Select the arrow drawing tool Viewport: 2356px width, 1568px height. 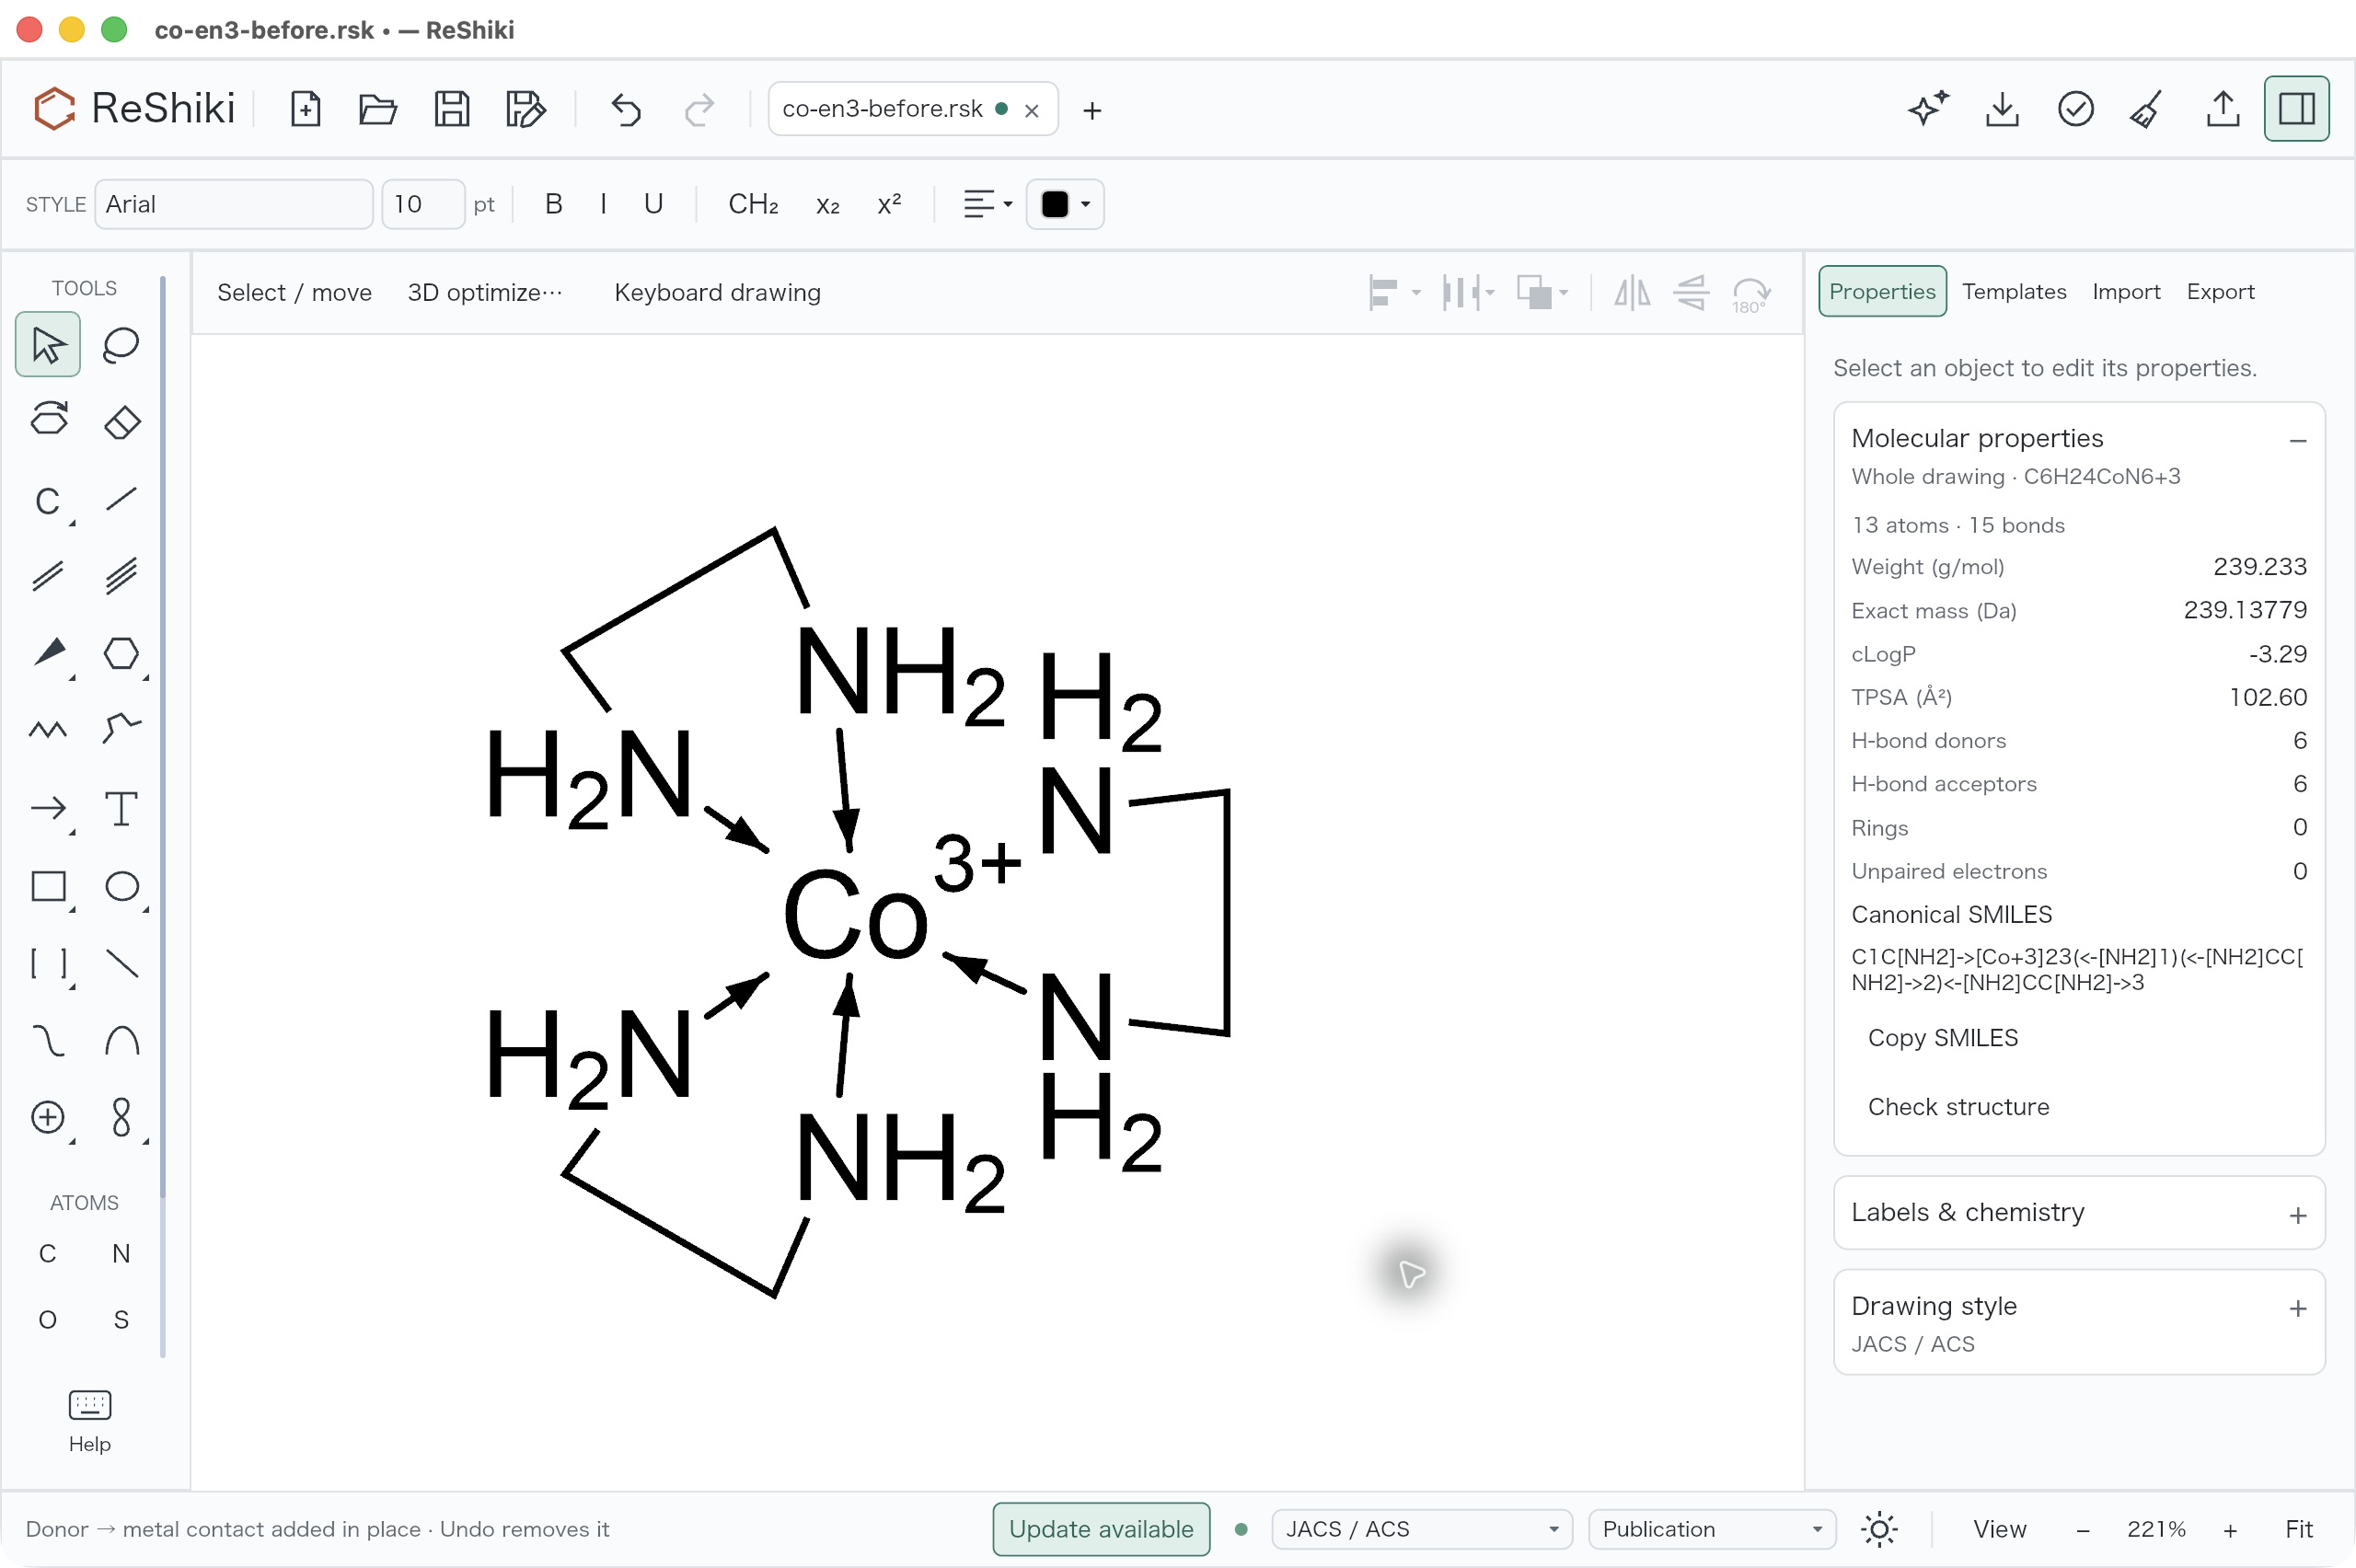[48, 808]
